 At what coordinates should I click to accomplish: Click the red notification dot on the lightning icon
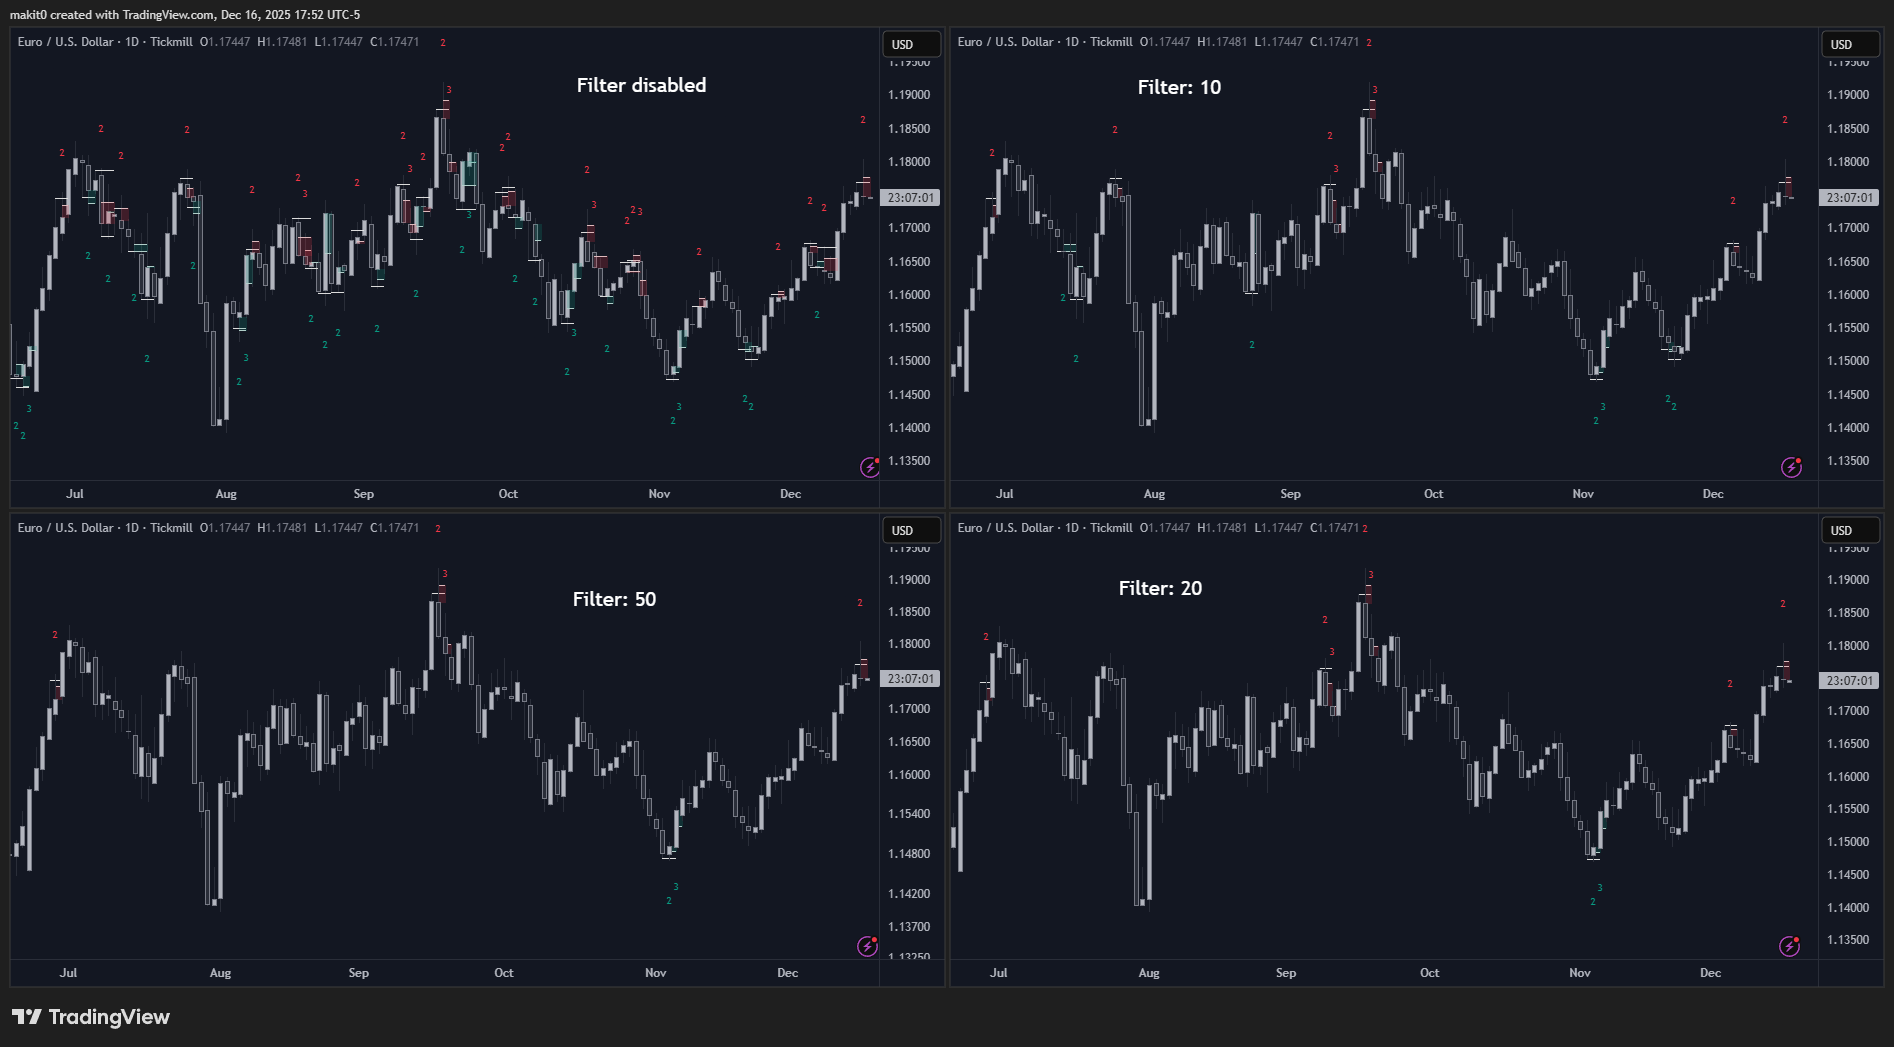pos(876,458)
